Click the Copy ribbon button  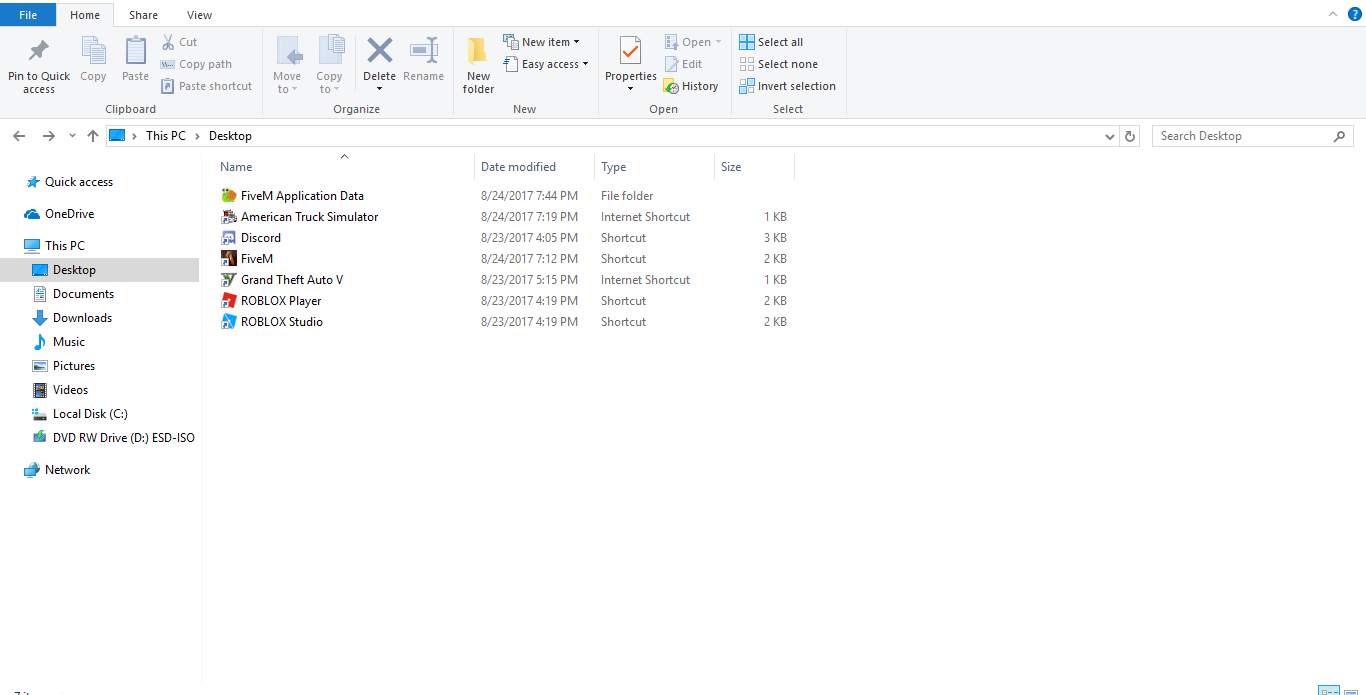tap(93, 59)
